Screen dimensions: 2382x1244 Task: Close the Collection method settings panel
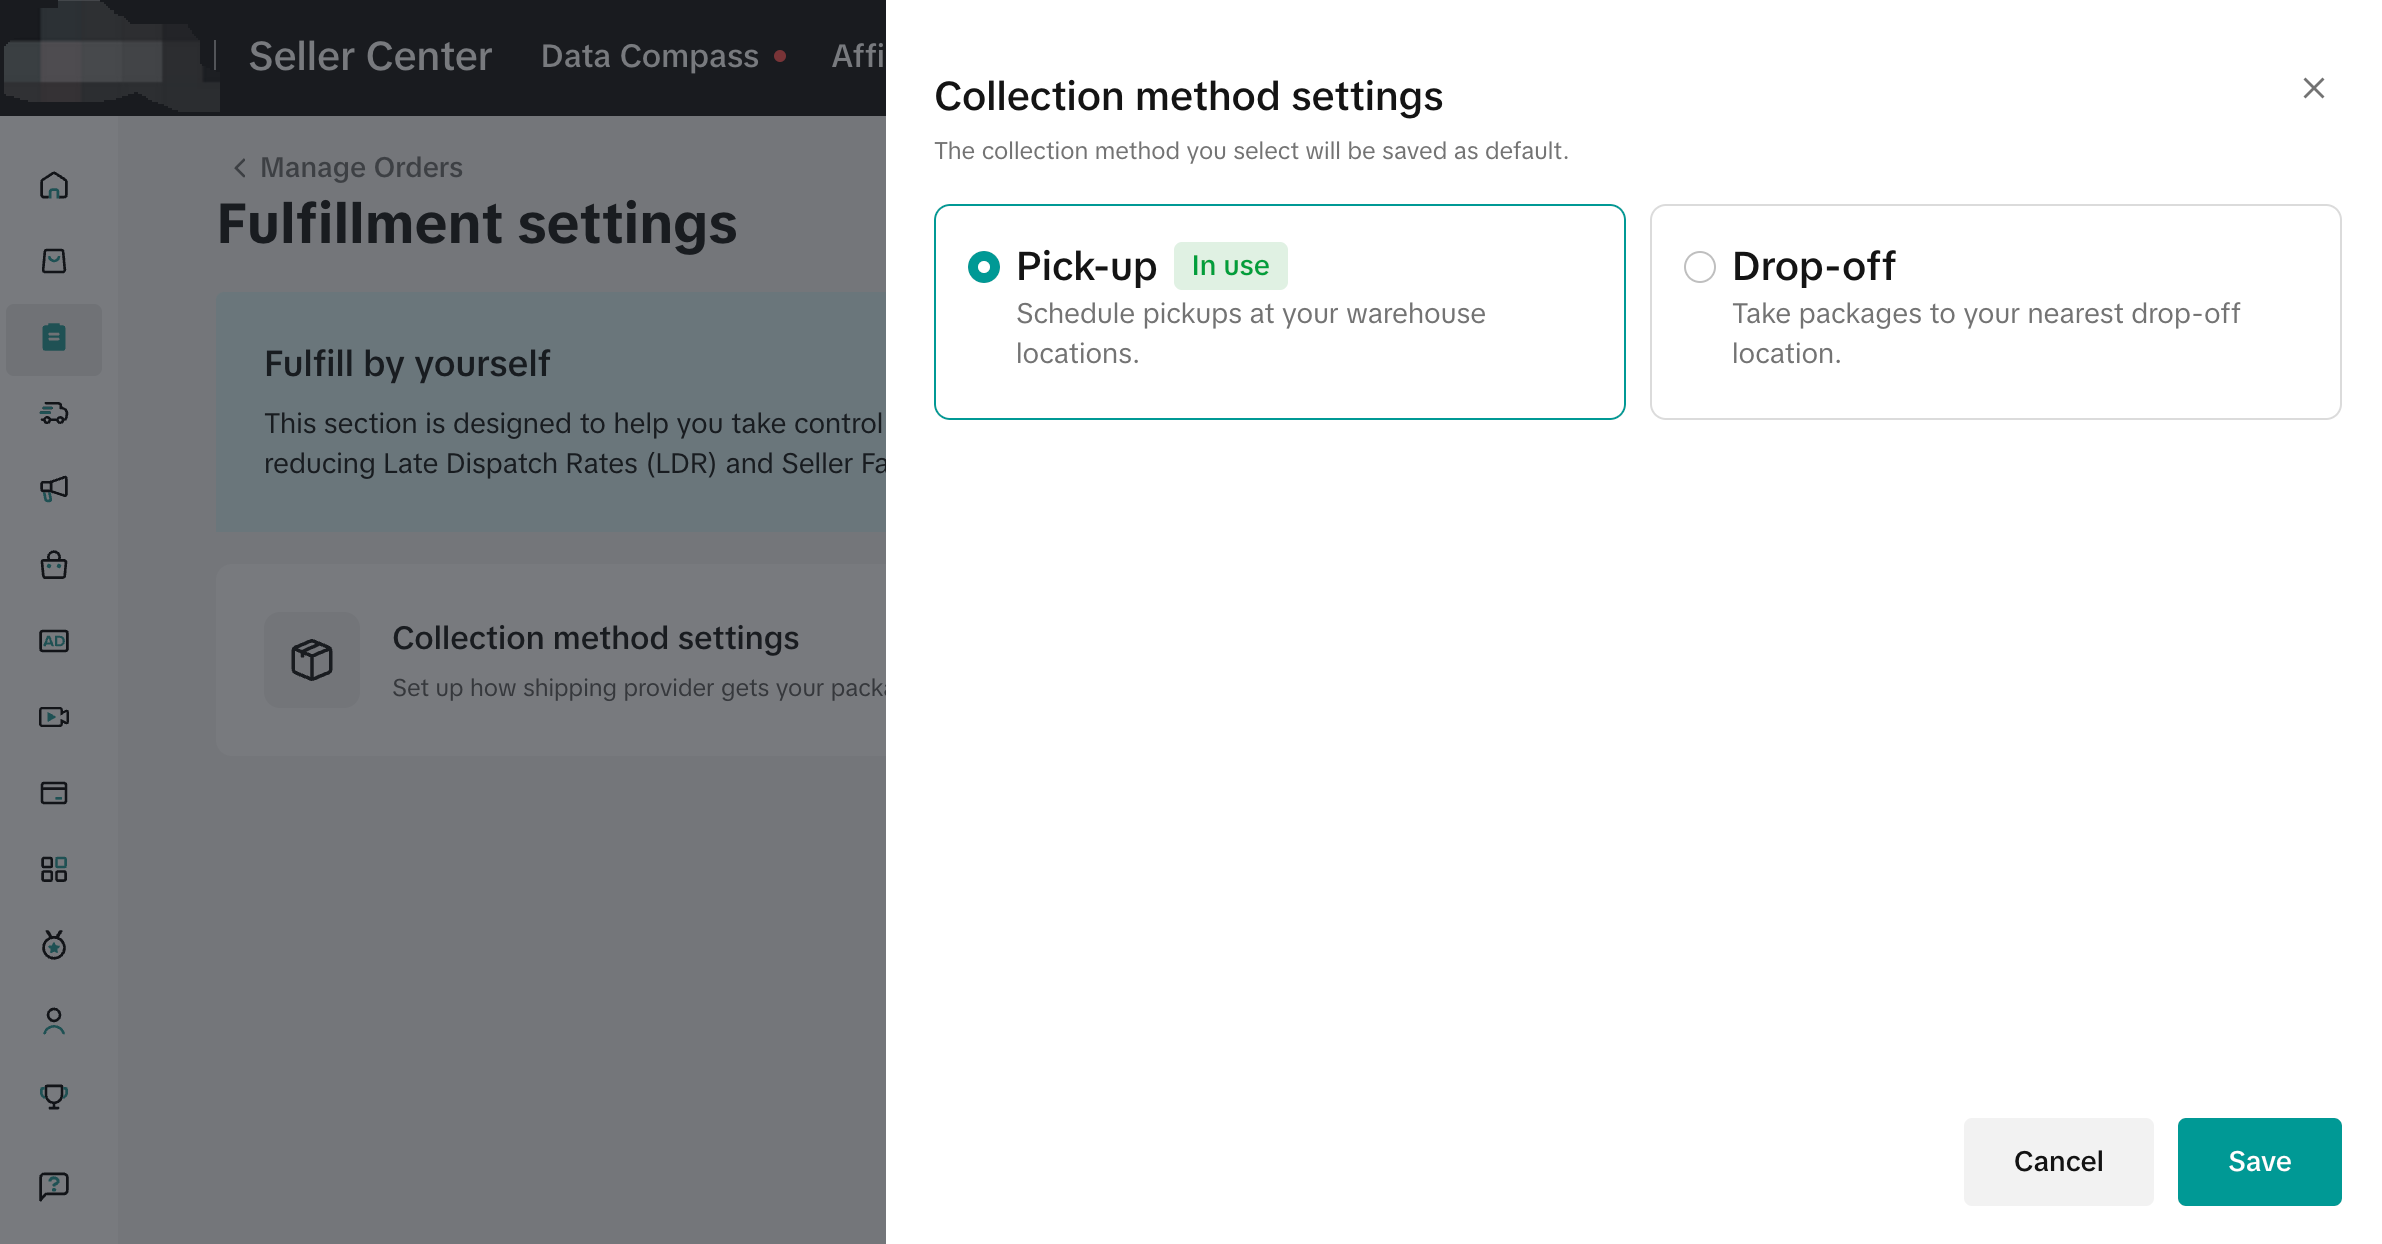pyautogui.click(x=2313, y=89)
